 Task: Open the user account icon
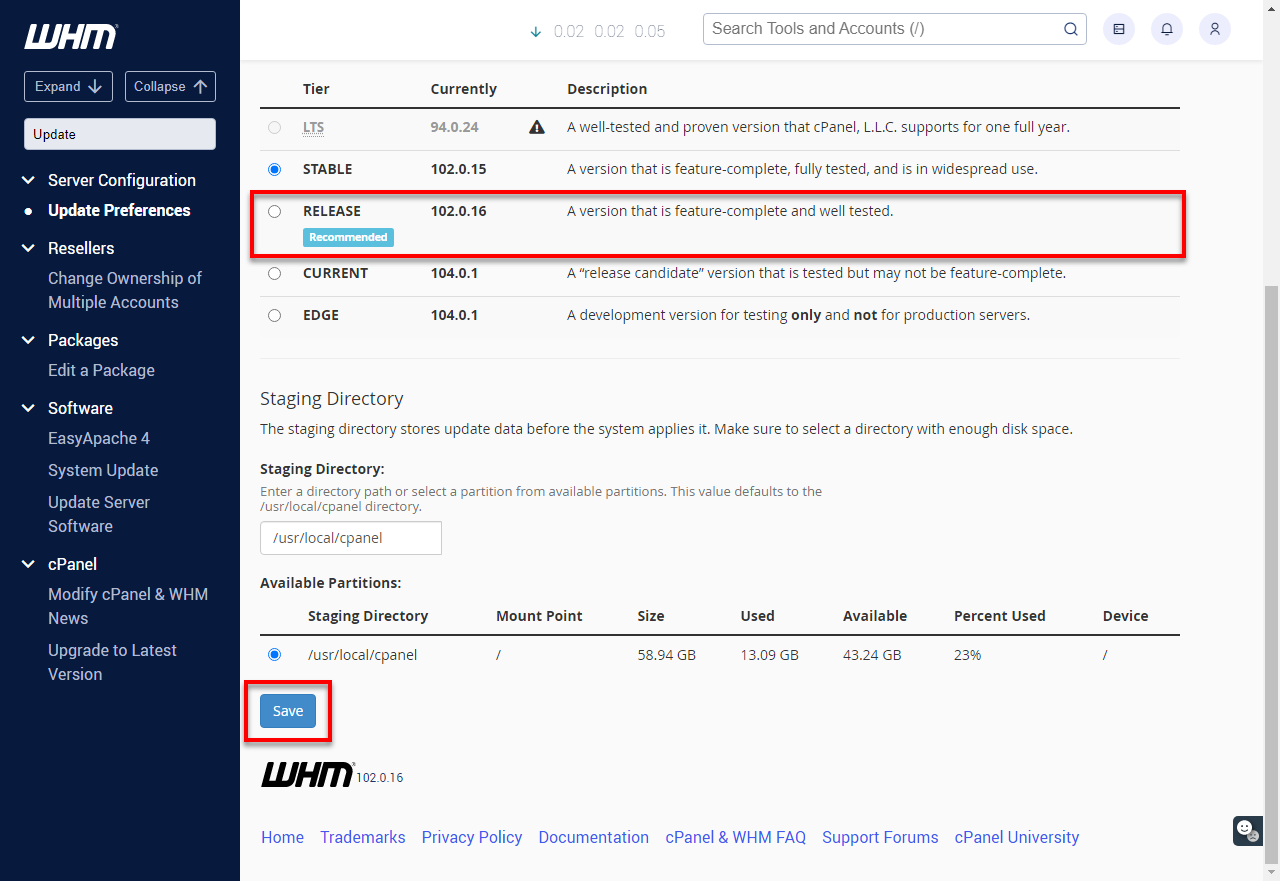[1214, 29]
